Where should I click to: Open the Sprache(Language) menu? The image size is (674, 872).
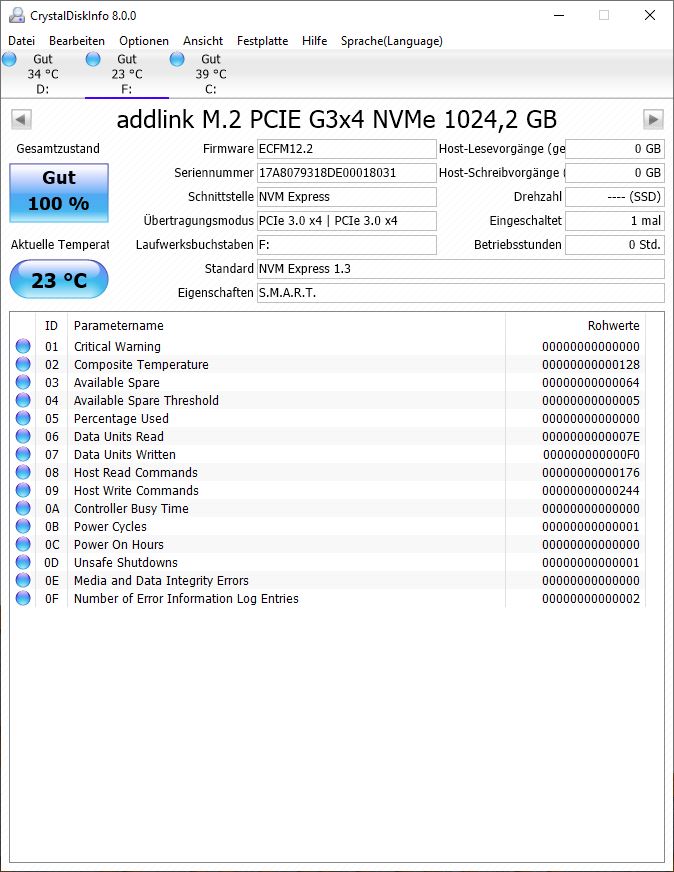tap(391, 41)
